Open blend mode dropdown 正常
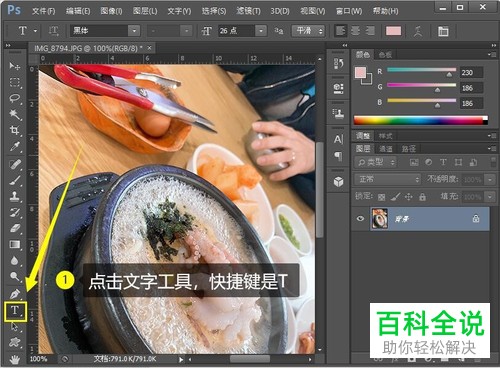The width and height of the screenshot is (500, 368). [x=387, y=179]
